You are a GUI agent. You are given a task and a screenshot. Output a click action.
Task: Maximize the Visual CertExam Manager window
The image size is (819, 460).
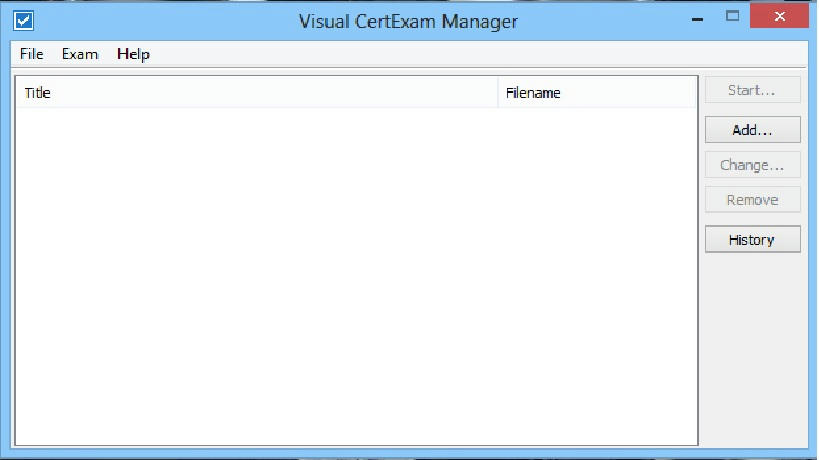tap(732, 16)
